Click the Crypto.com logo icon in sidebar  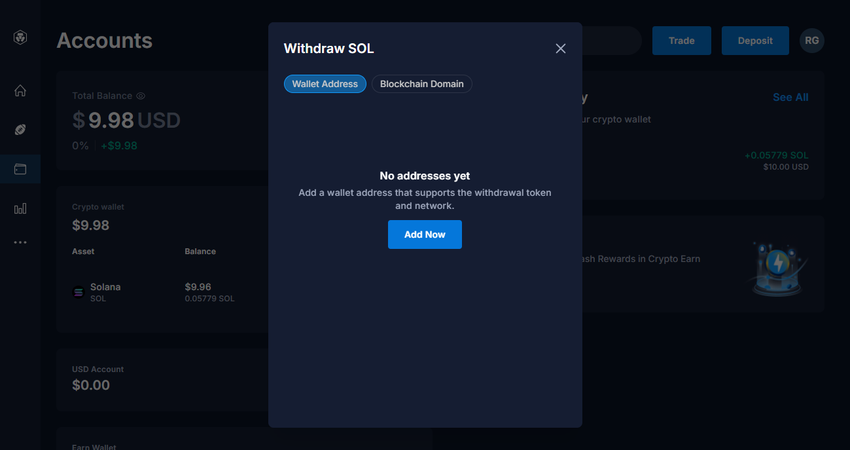pos(20,37)
